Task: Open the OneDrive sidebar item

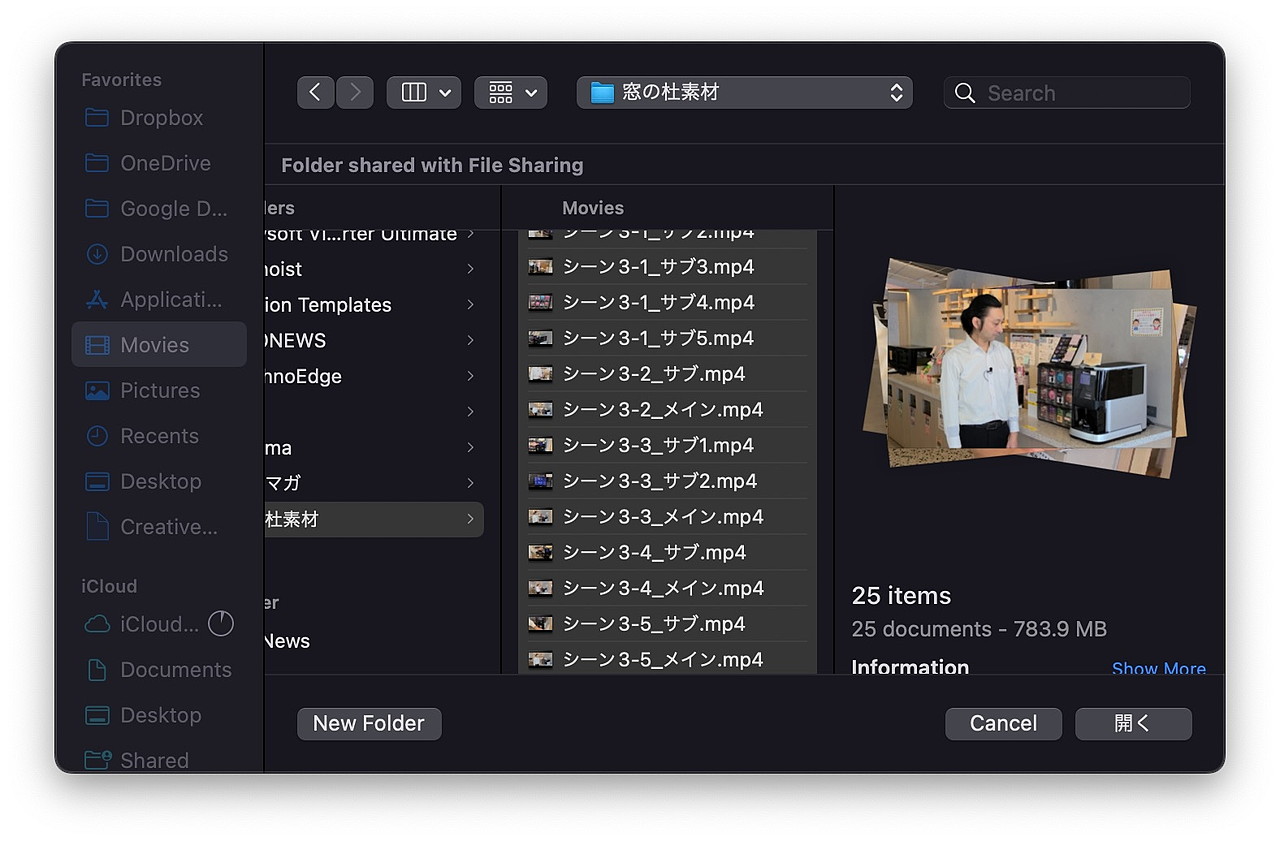Action: (163, 163)
